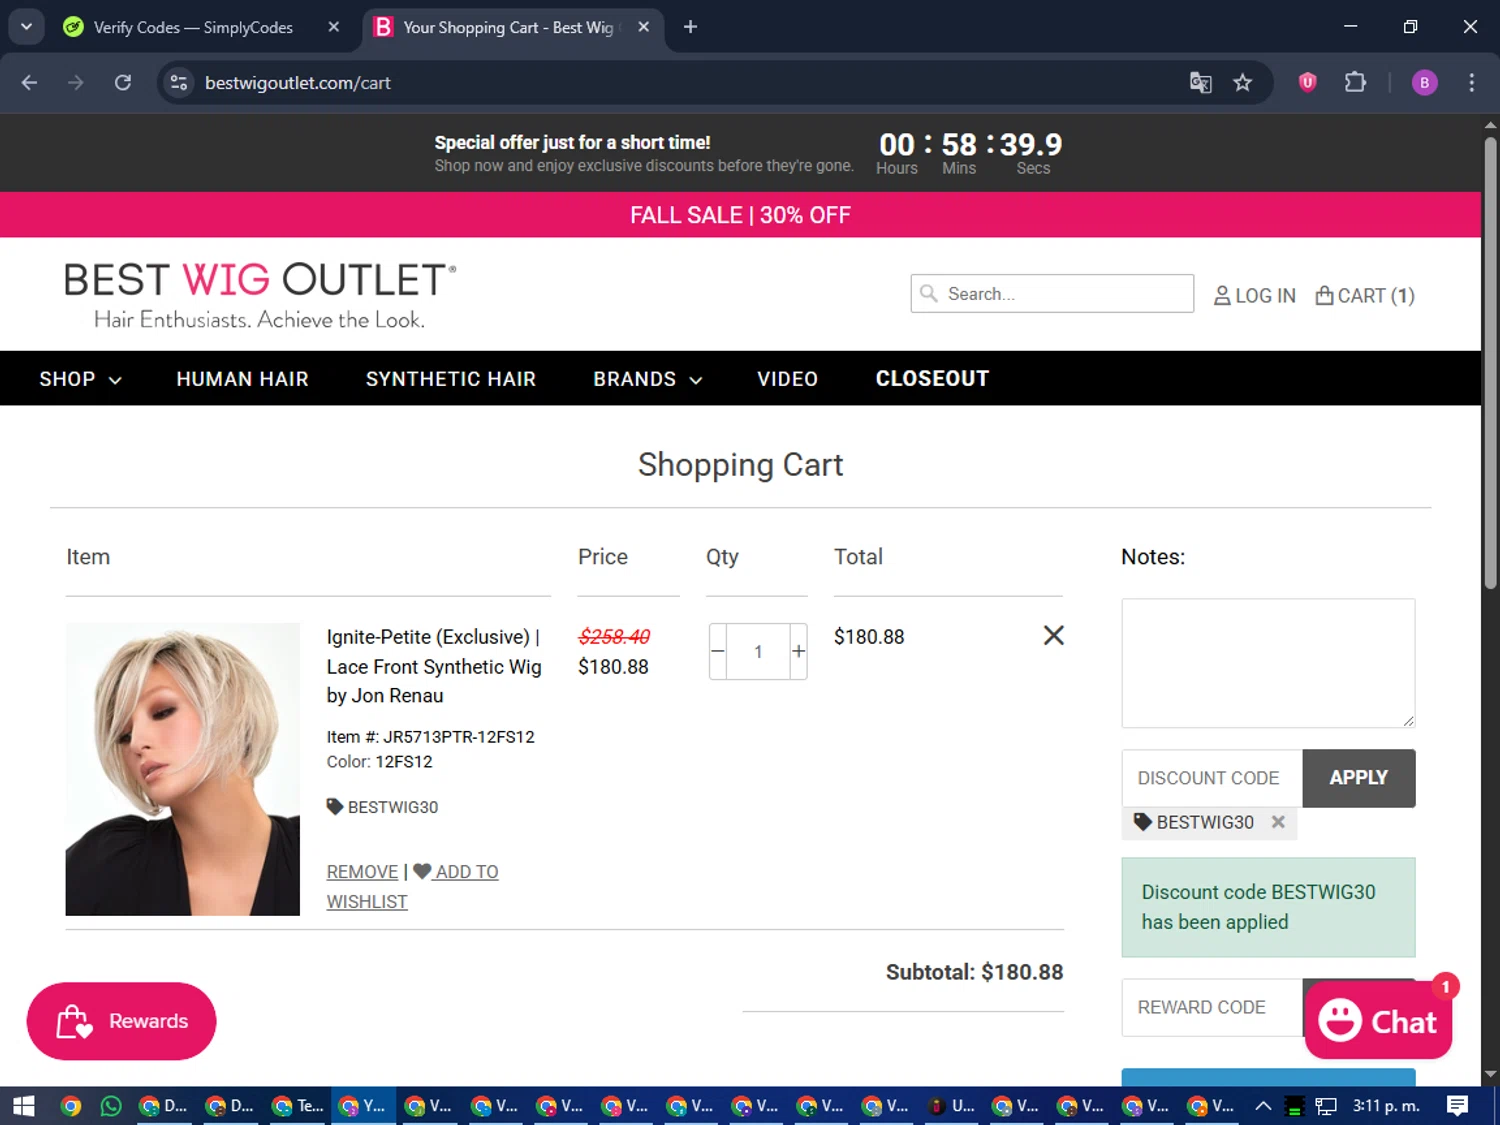
Task: Switch to the Verify Codes — SimplyCodes tab
Action: point(195,27)
